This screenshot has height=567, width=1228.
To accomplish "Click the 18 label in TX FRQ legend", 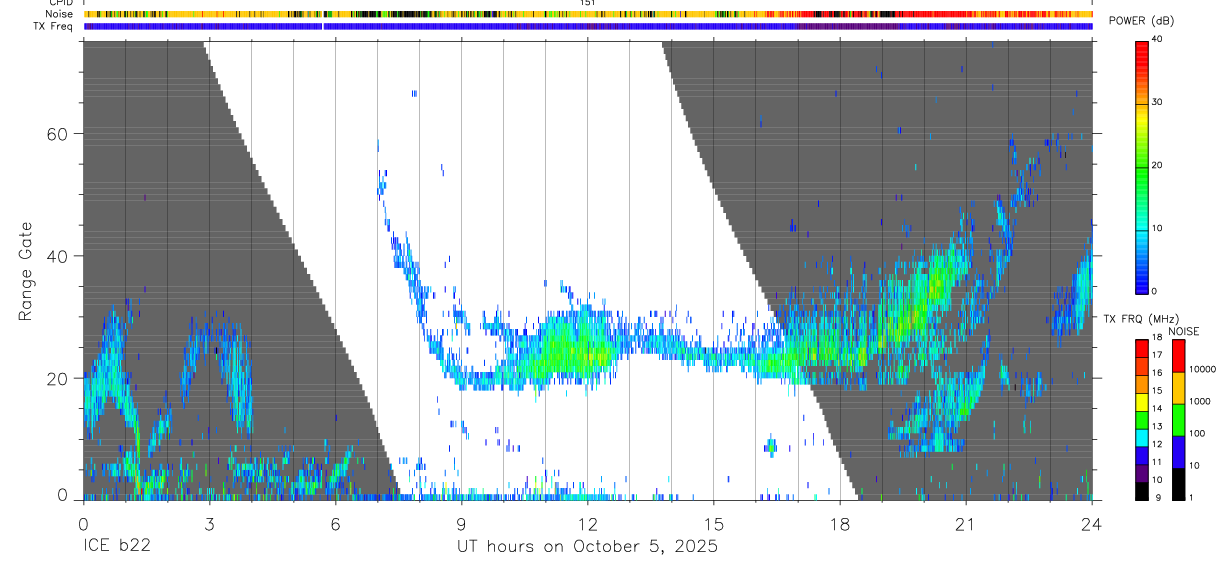I will (1157, 338).
